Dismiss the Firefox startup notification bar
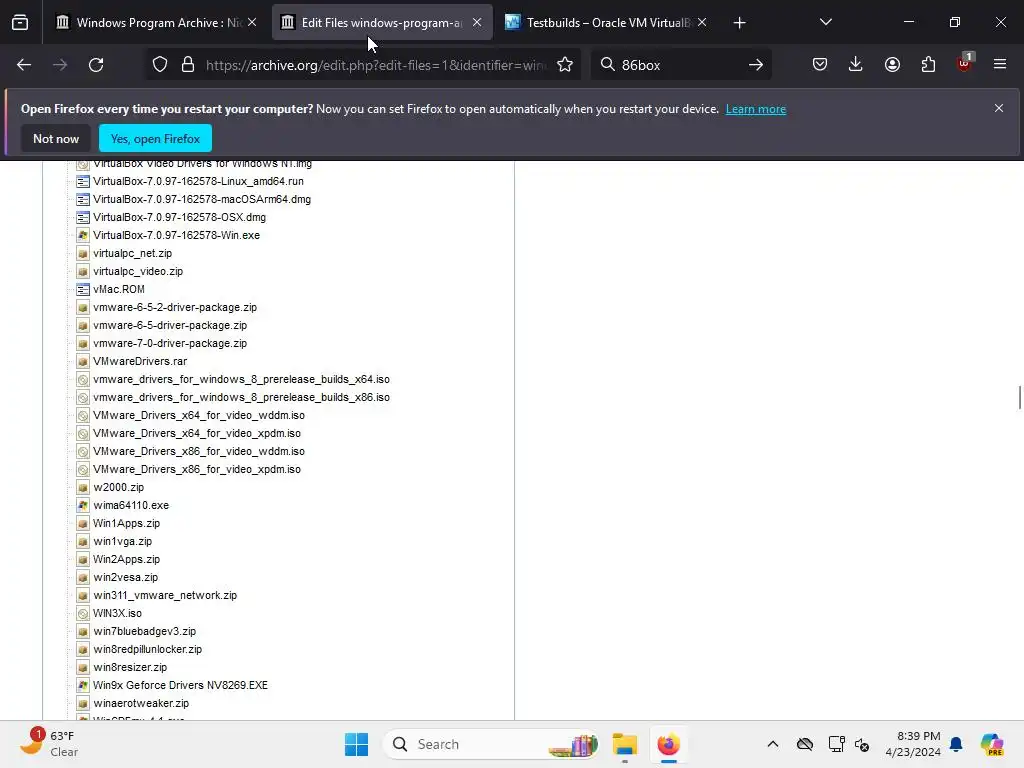This screenshot has width=1024, height=768. coord(999,108)
